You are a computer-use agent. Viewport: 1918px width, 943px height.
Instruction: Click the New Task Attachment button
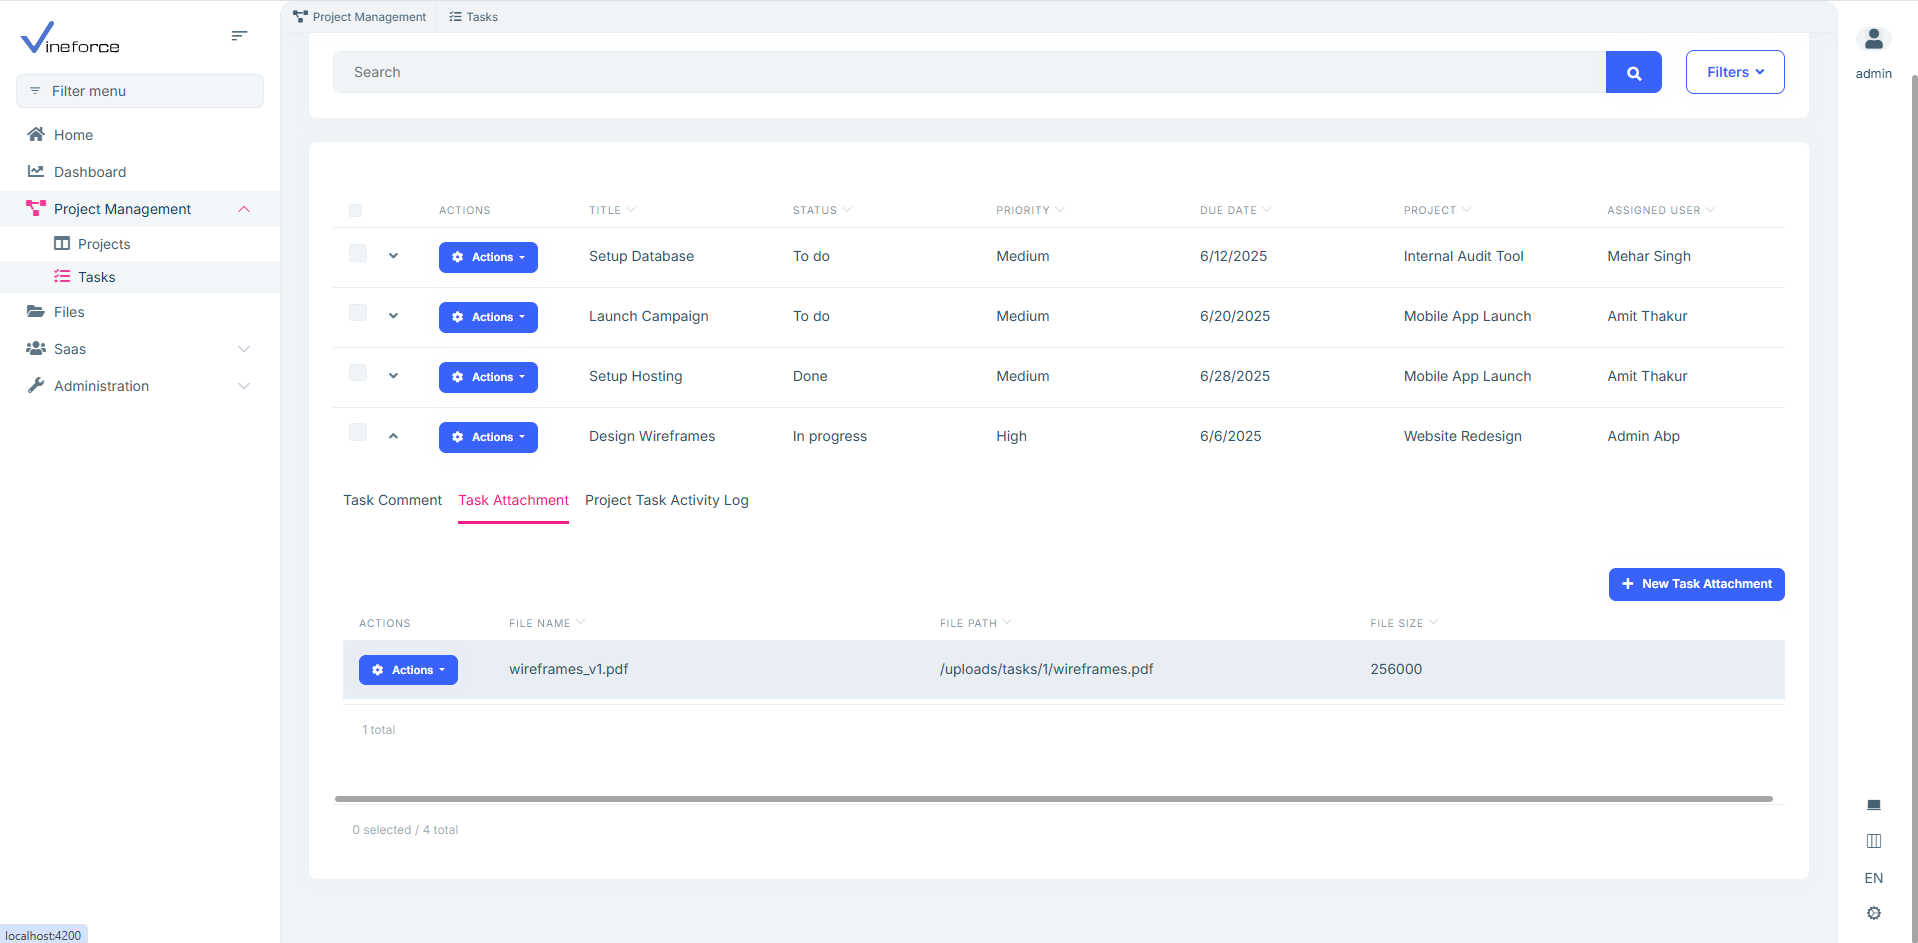(1696, 584)
